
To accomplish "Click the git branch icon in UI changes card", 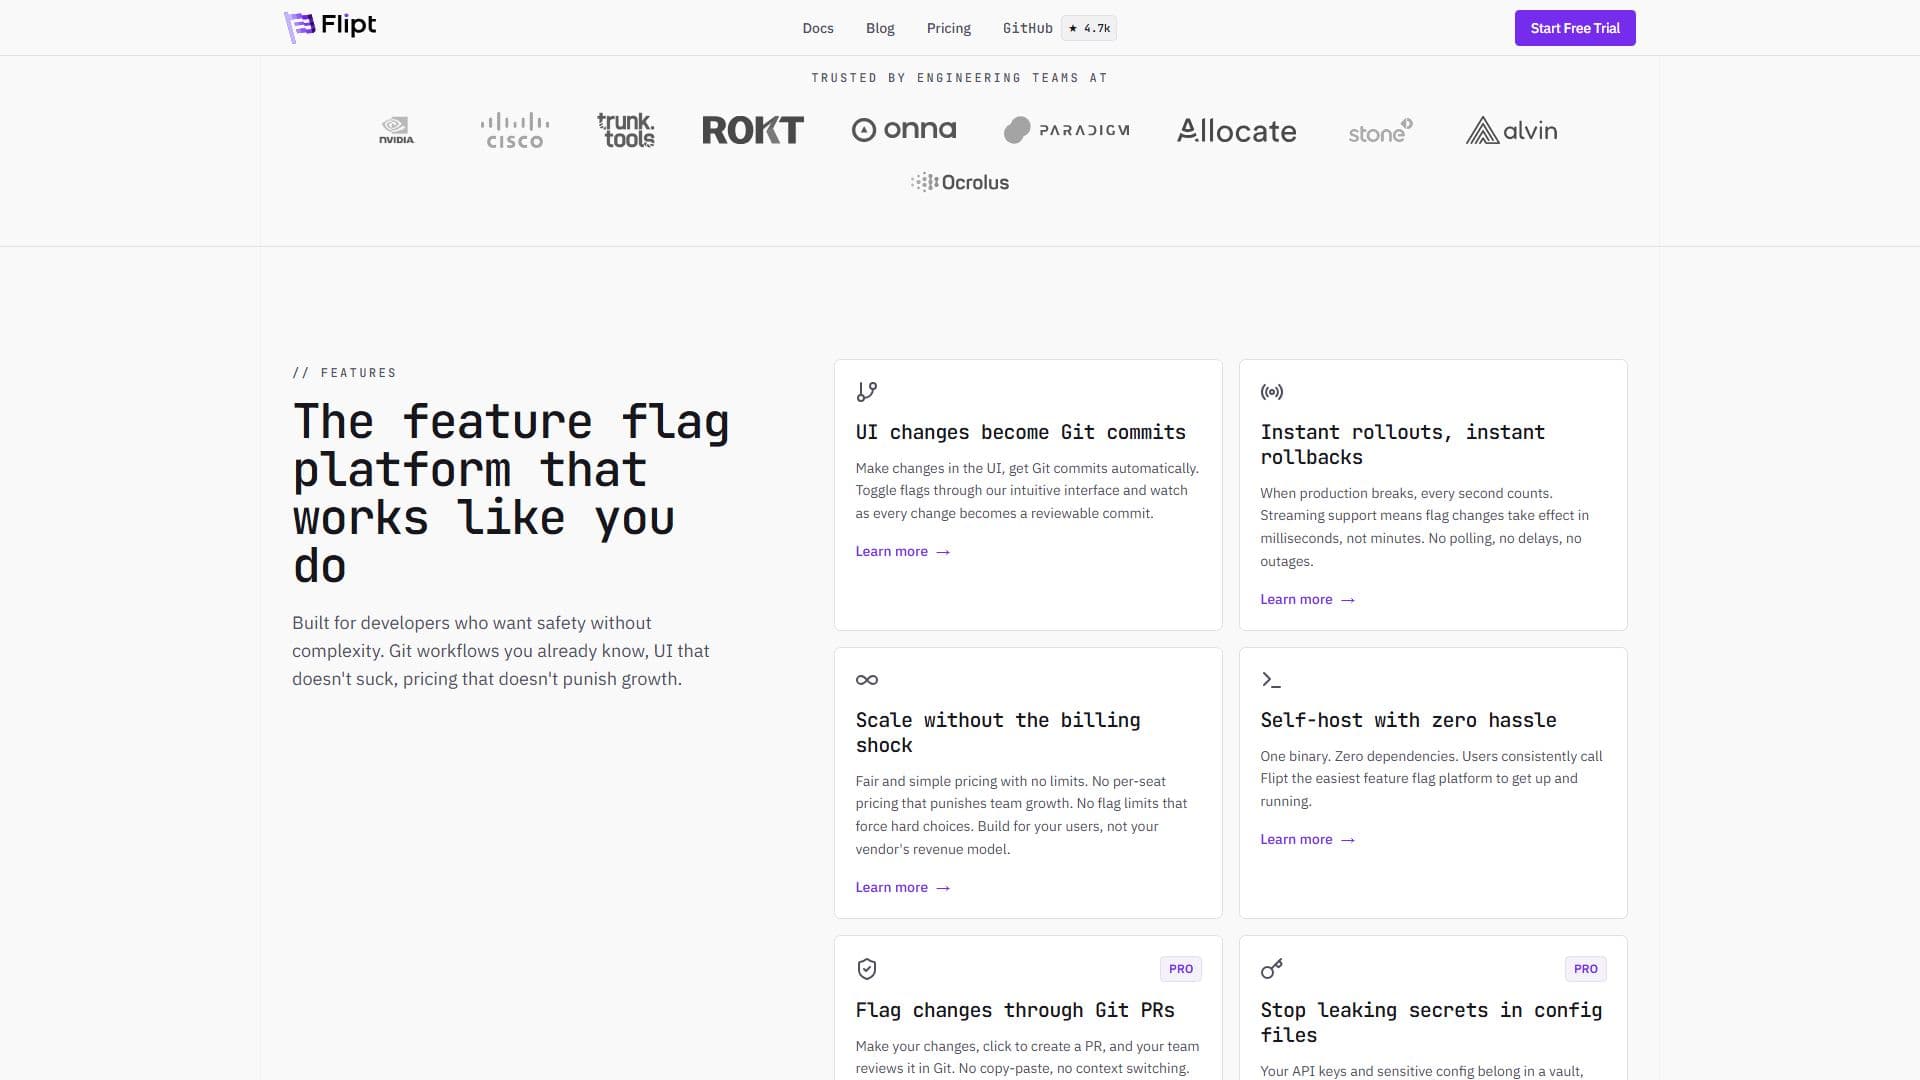I will click(x=867, y=392).
